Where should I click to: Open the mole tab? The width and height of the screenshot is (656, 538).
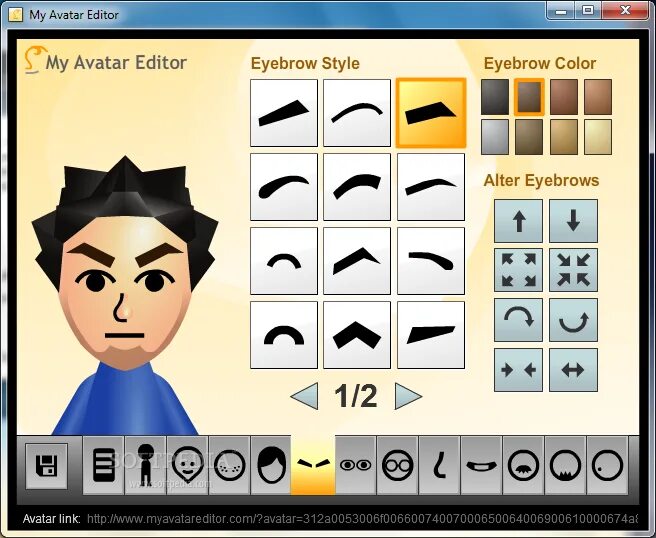pos(607,465)
